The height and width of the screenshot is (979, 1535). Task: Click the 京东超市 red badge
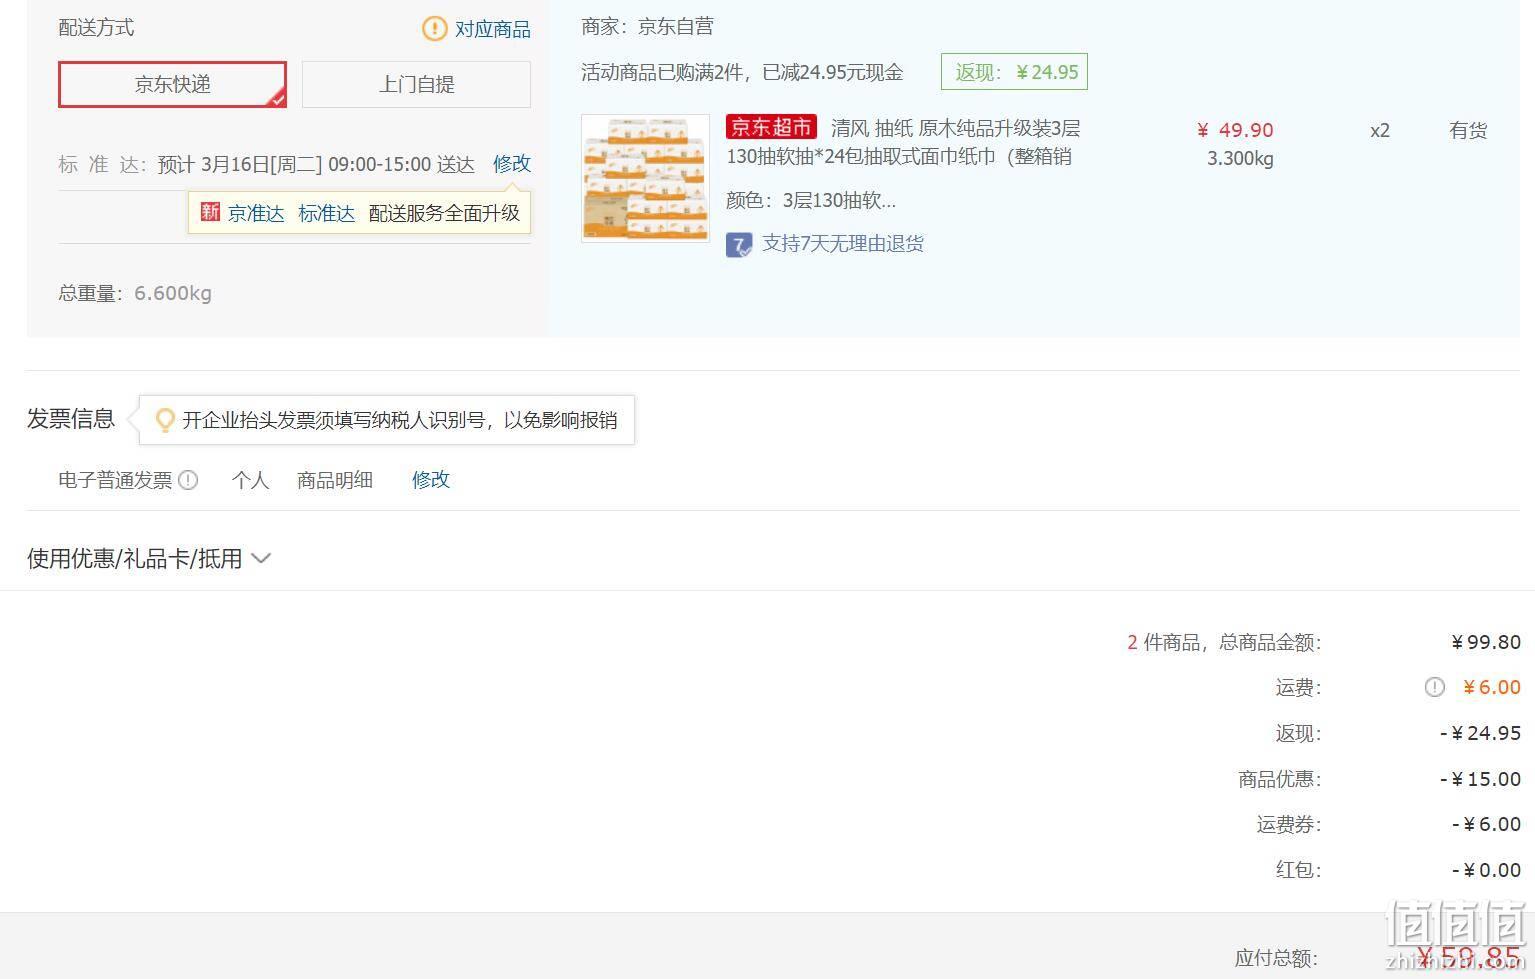pyautogui.click(x=771, y=127)
